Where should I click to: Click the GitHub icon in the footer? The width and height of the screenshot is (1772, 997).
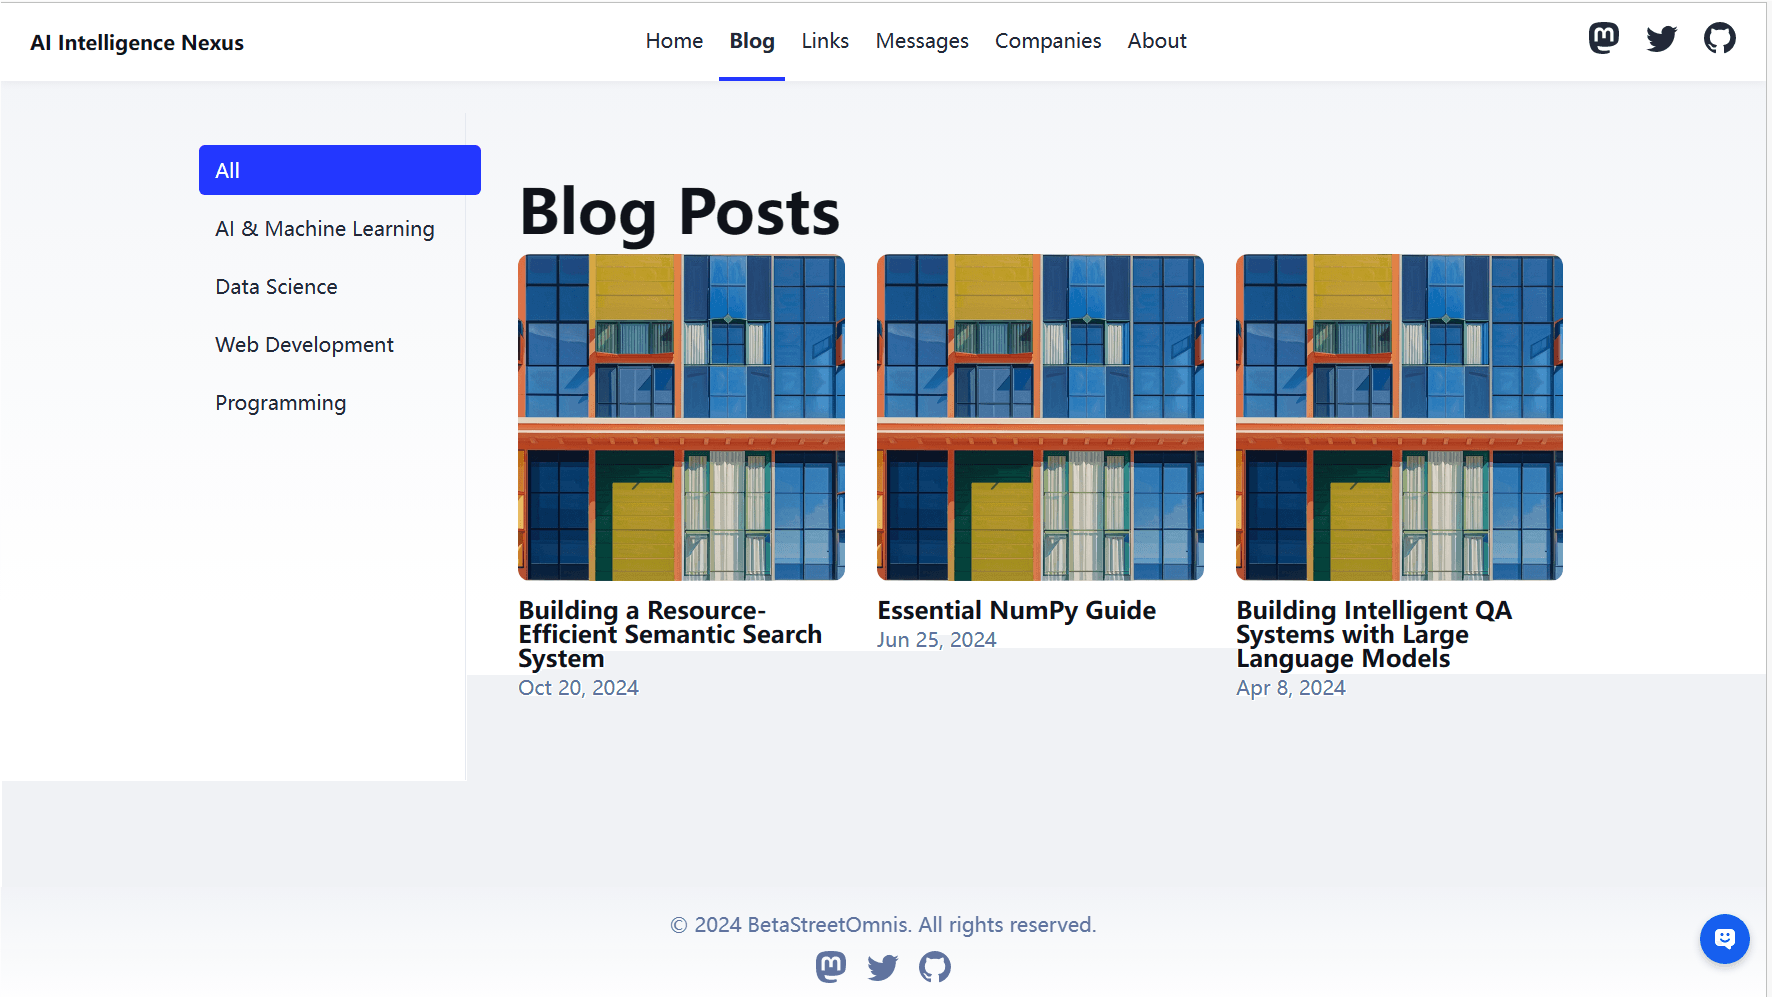click(935, 967)
